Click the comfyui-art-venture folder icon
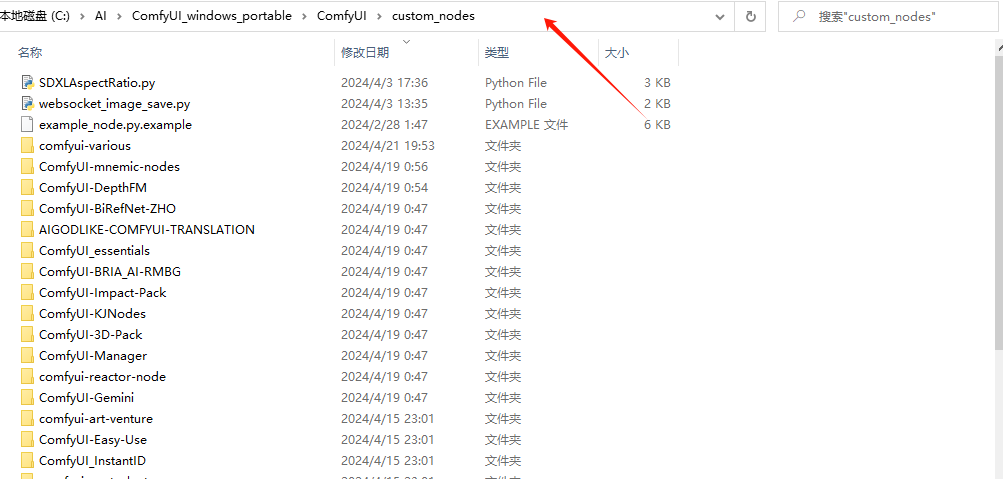This screenshot has height=479, width=1003. [x=27, y=419]
